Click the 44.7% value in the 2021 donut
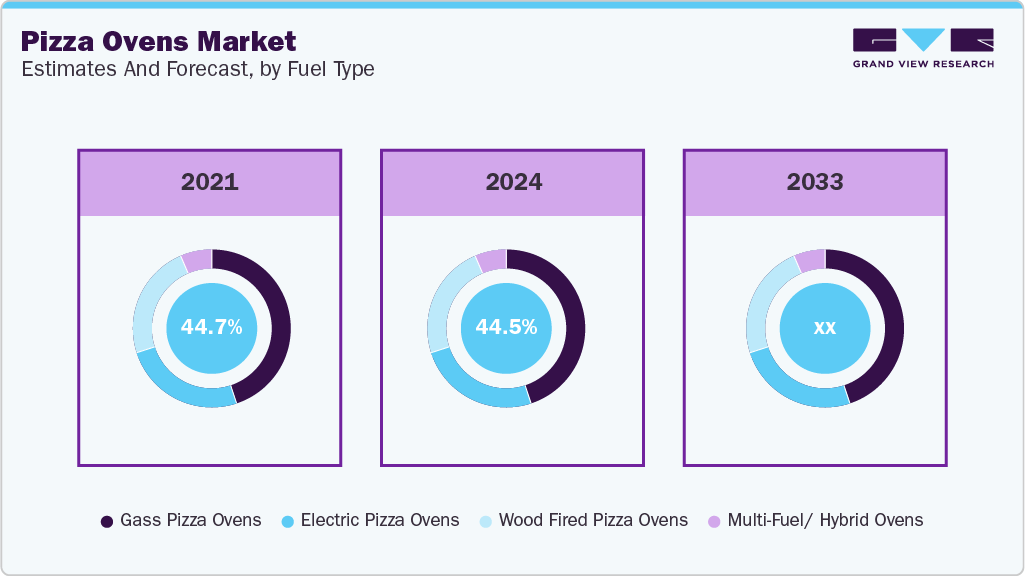The image size is (1025, 576). (x=211, y=326)
